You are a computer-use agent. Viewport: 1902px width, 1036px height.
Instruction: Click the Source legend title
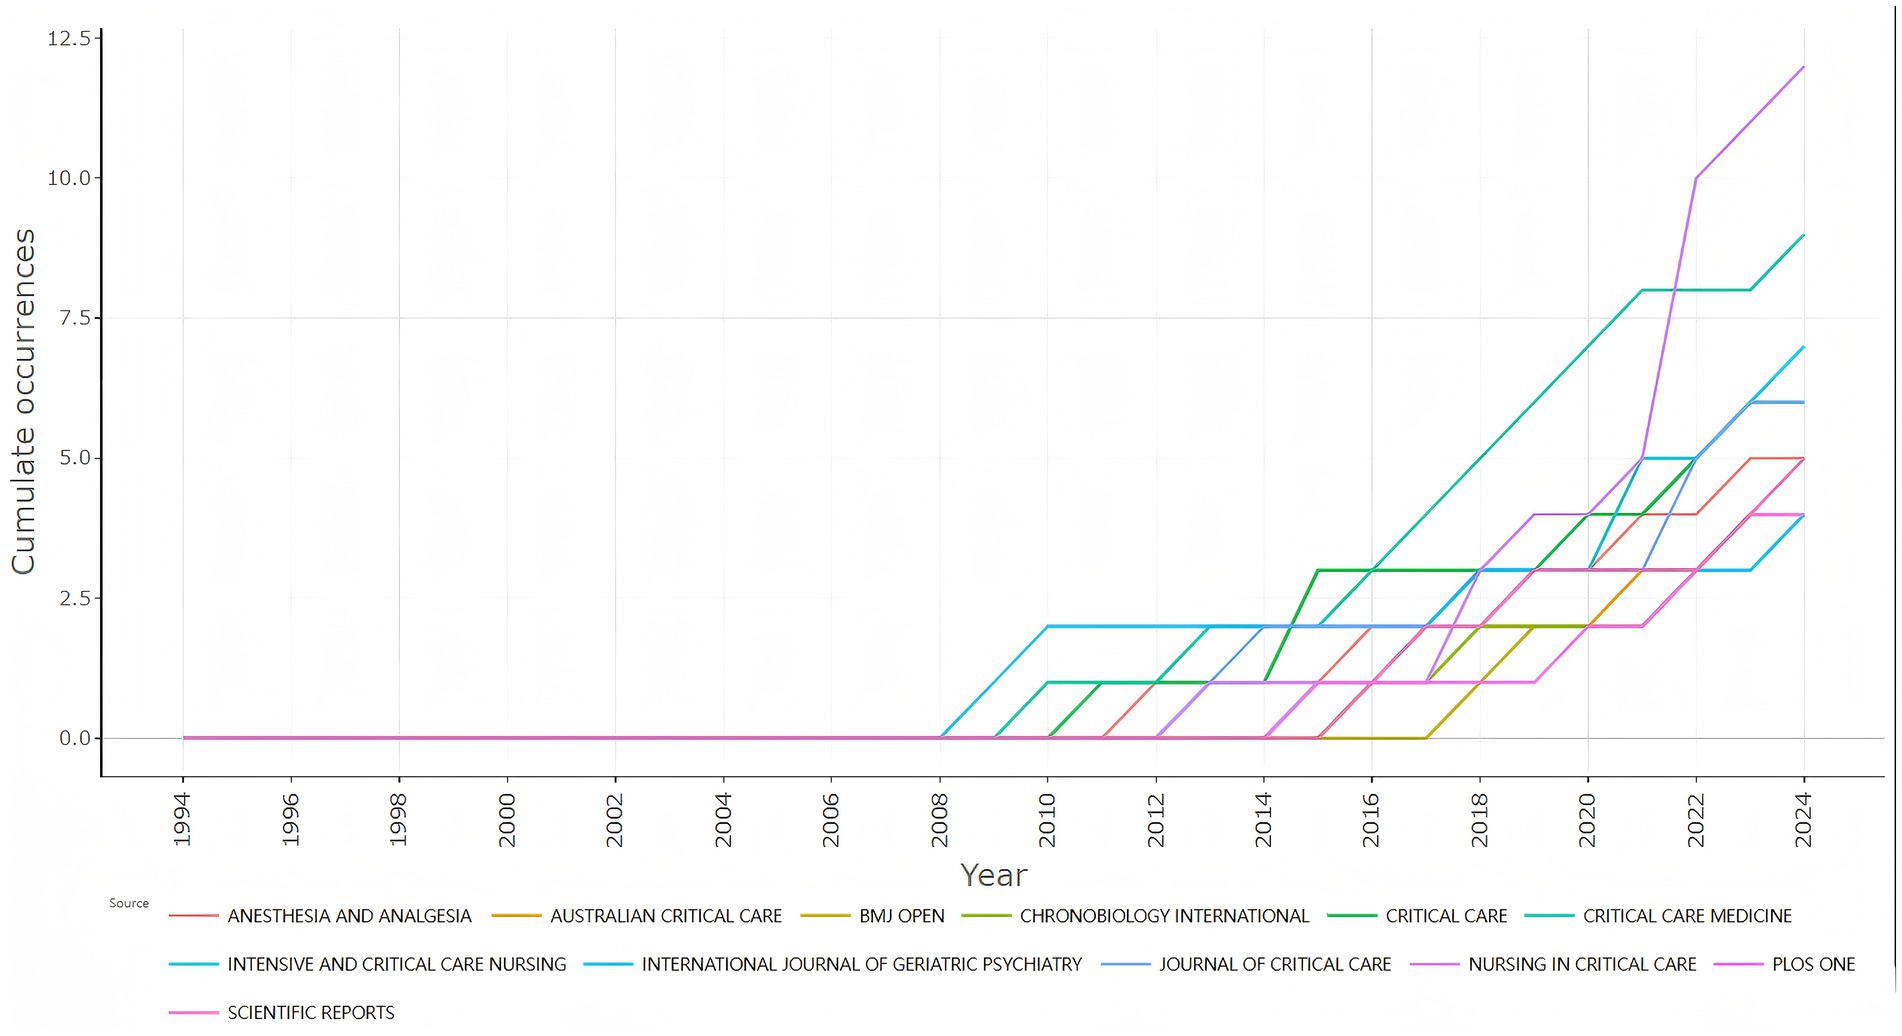[129, 903]
